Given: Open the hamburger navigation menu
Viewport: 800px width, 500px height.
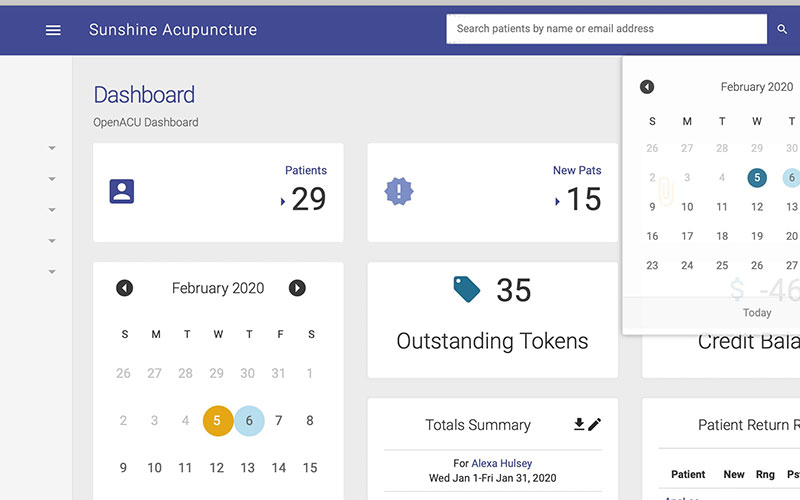Looking at the screenshot, I should click(x=53, y=30).
